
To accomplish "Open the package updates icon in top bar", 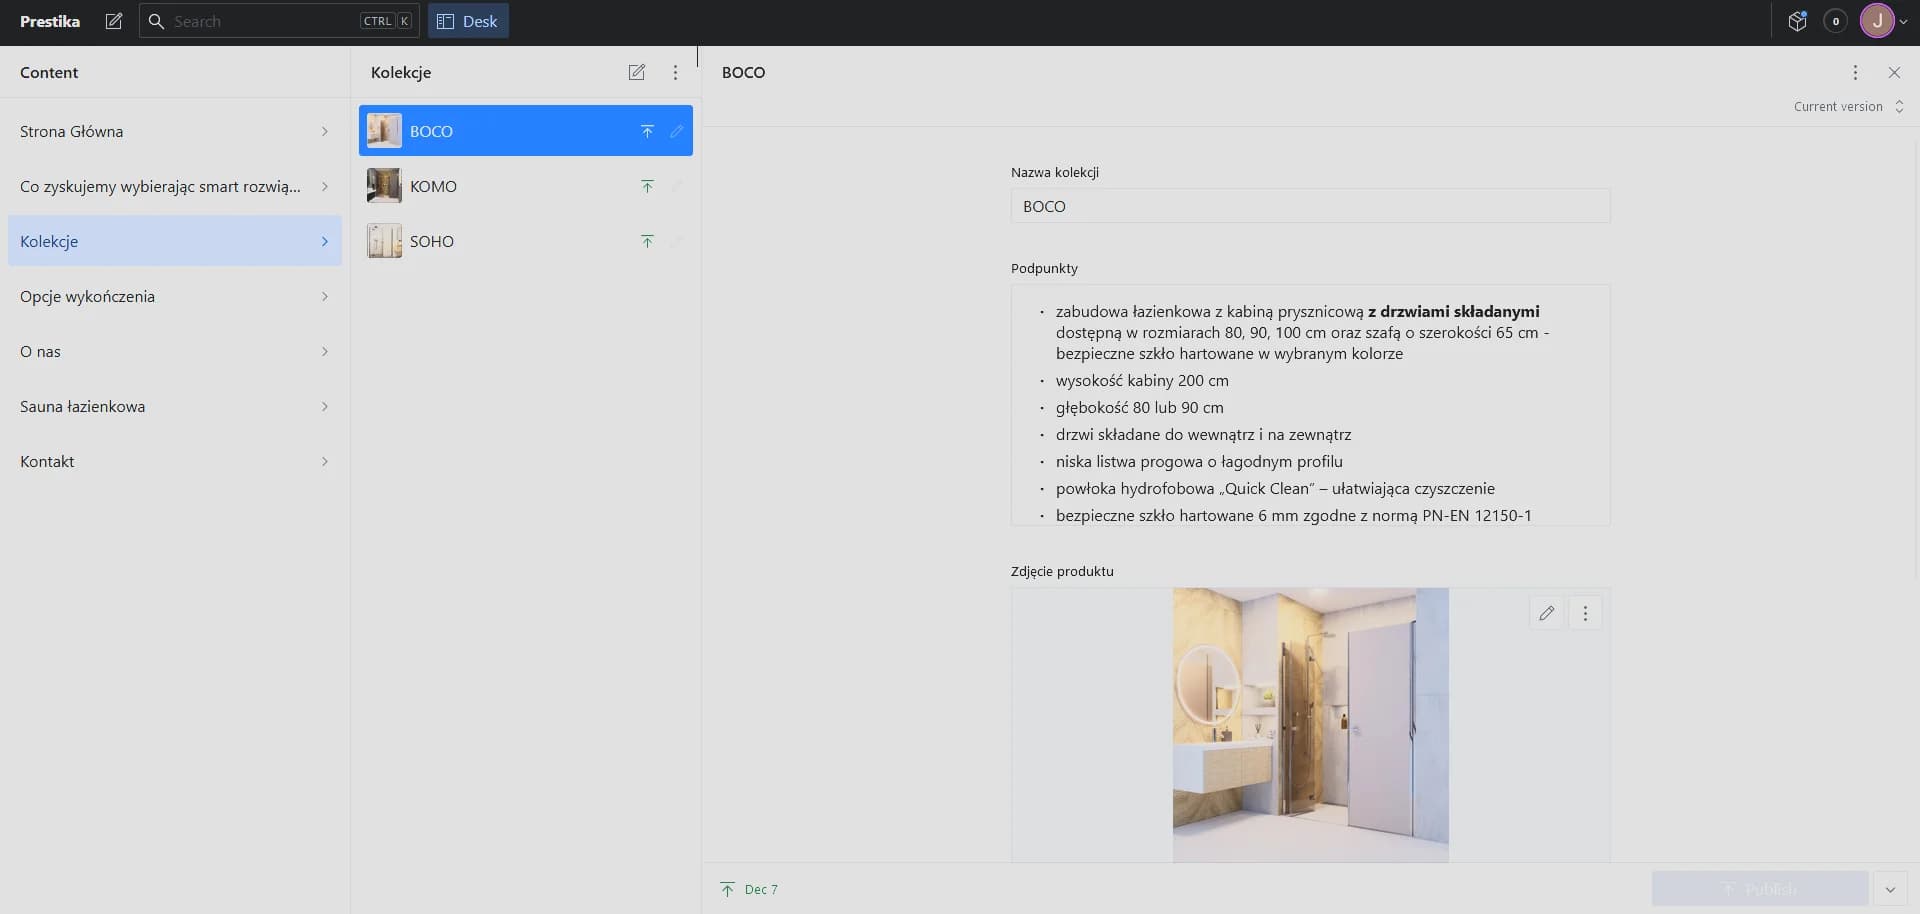I will (x=1797, y=21).
